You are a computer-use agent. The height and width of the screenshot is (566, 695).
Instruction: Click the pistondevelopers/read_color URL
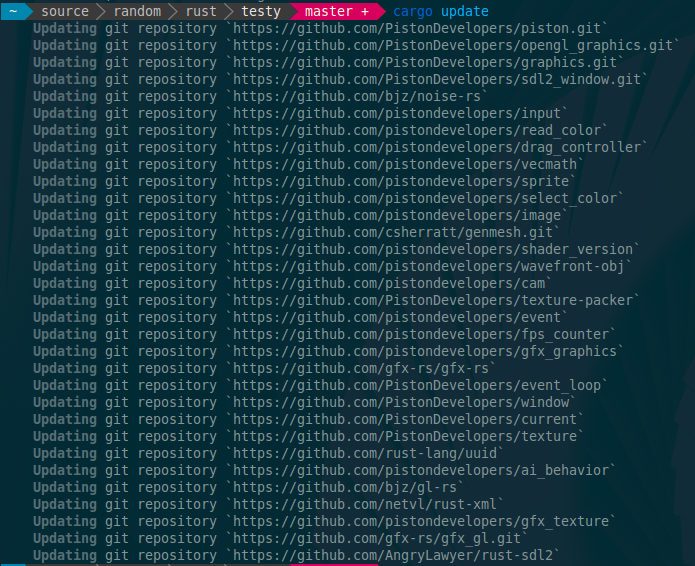click(417, 130)
